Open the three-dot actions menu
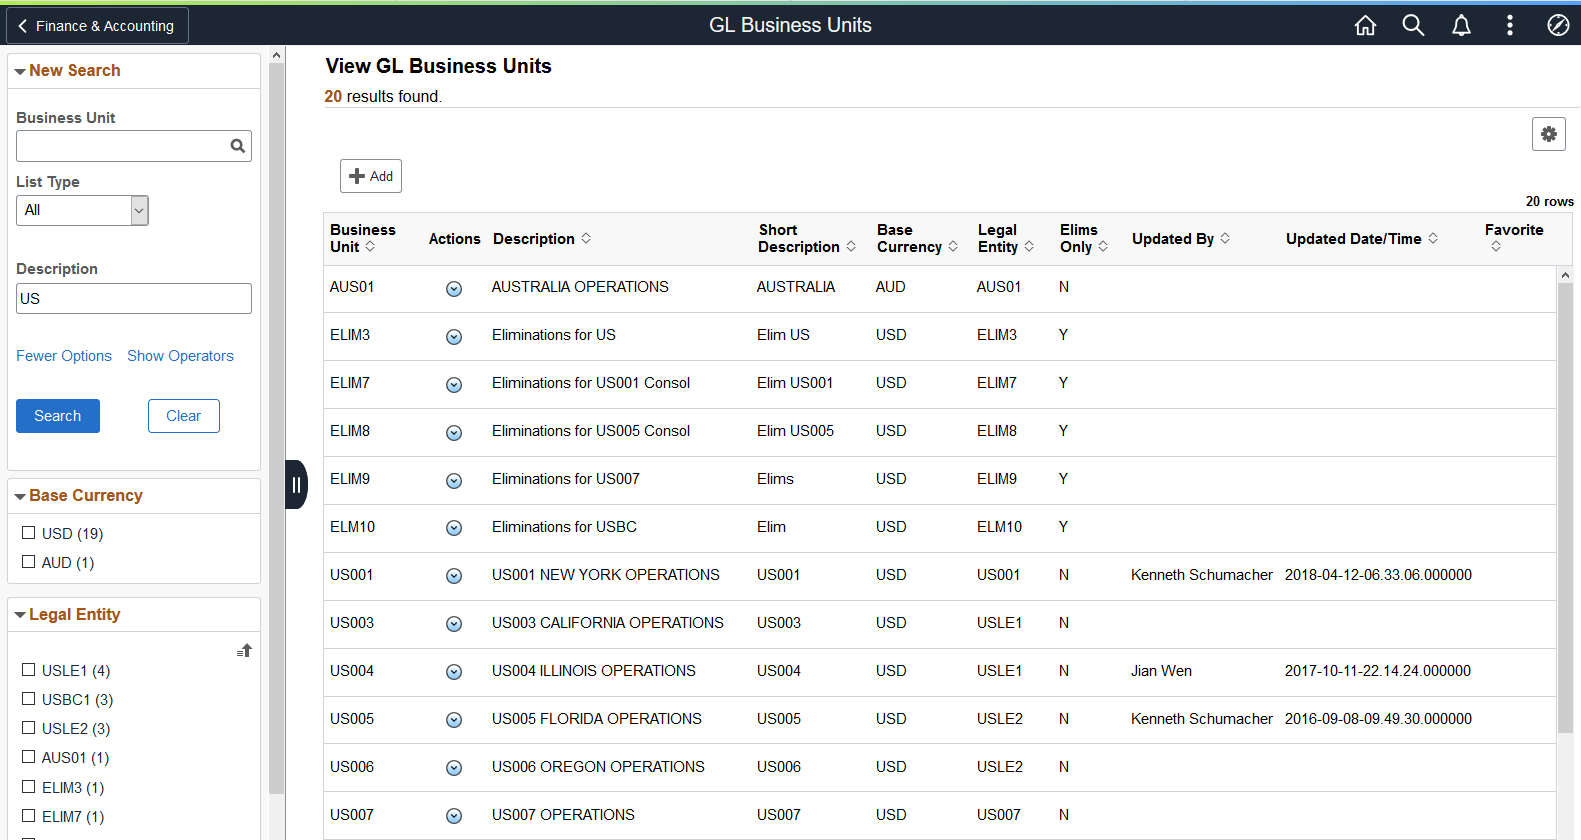Viewport: 1581px width, 840px height. (x=1510, y=25)
